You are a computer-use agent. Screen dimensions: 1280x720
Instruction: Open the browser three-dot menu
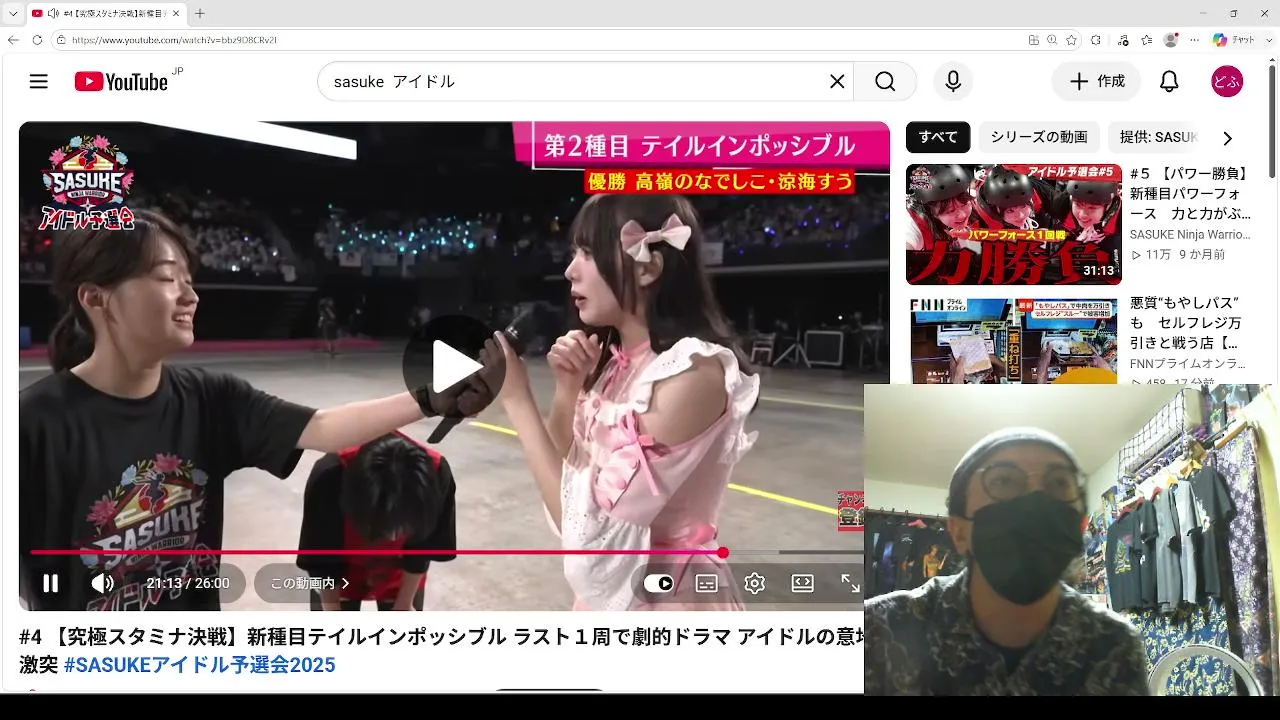coord(1195,40)
